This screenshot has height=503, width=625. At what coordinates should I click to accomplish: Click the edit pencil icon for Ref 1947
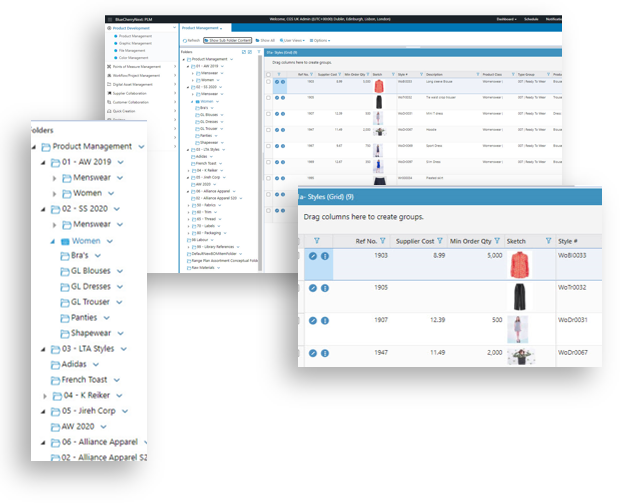[x=313, y=353]
